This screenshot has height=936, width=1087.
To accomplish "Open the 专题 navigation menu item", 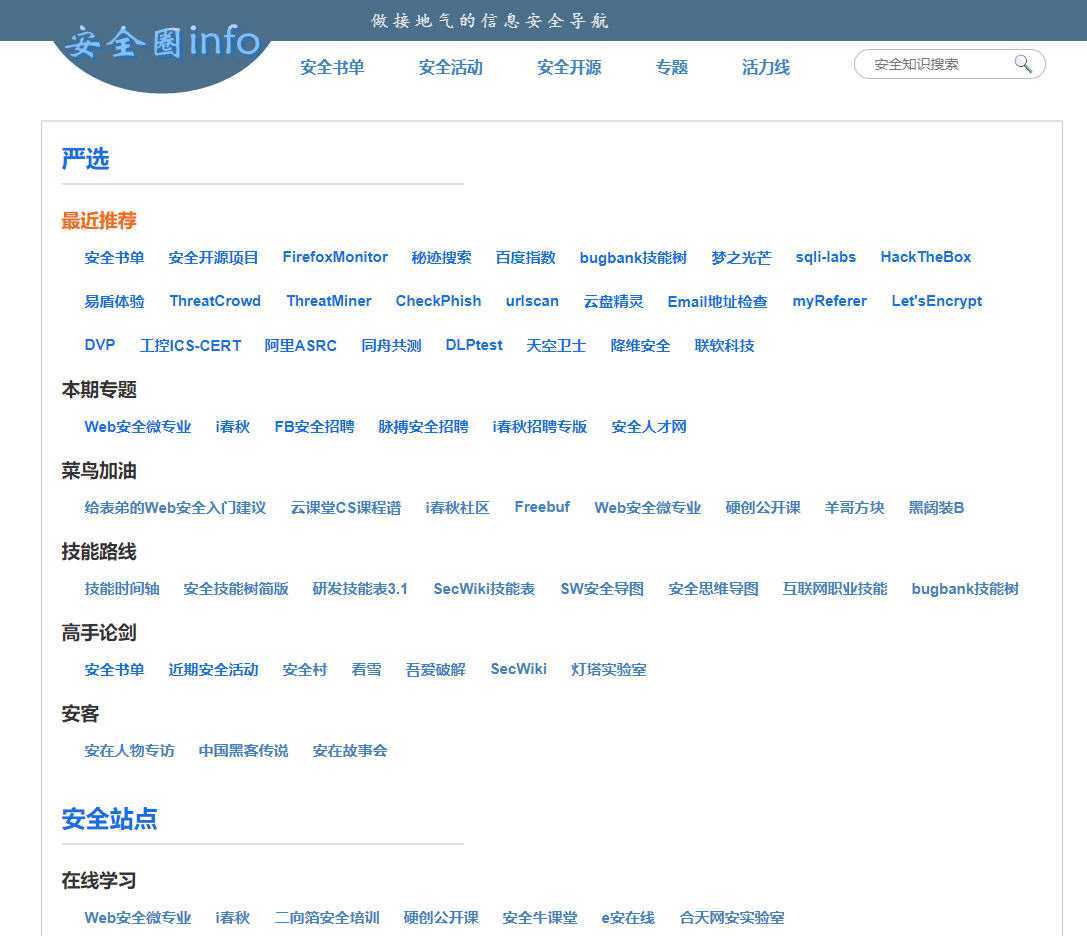I will click(672, 67).
